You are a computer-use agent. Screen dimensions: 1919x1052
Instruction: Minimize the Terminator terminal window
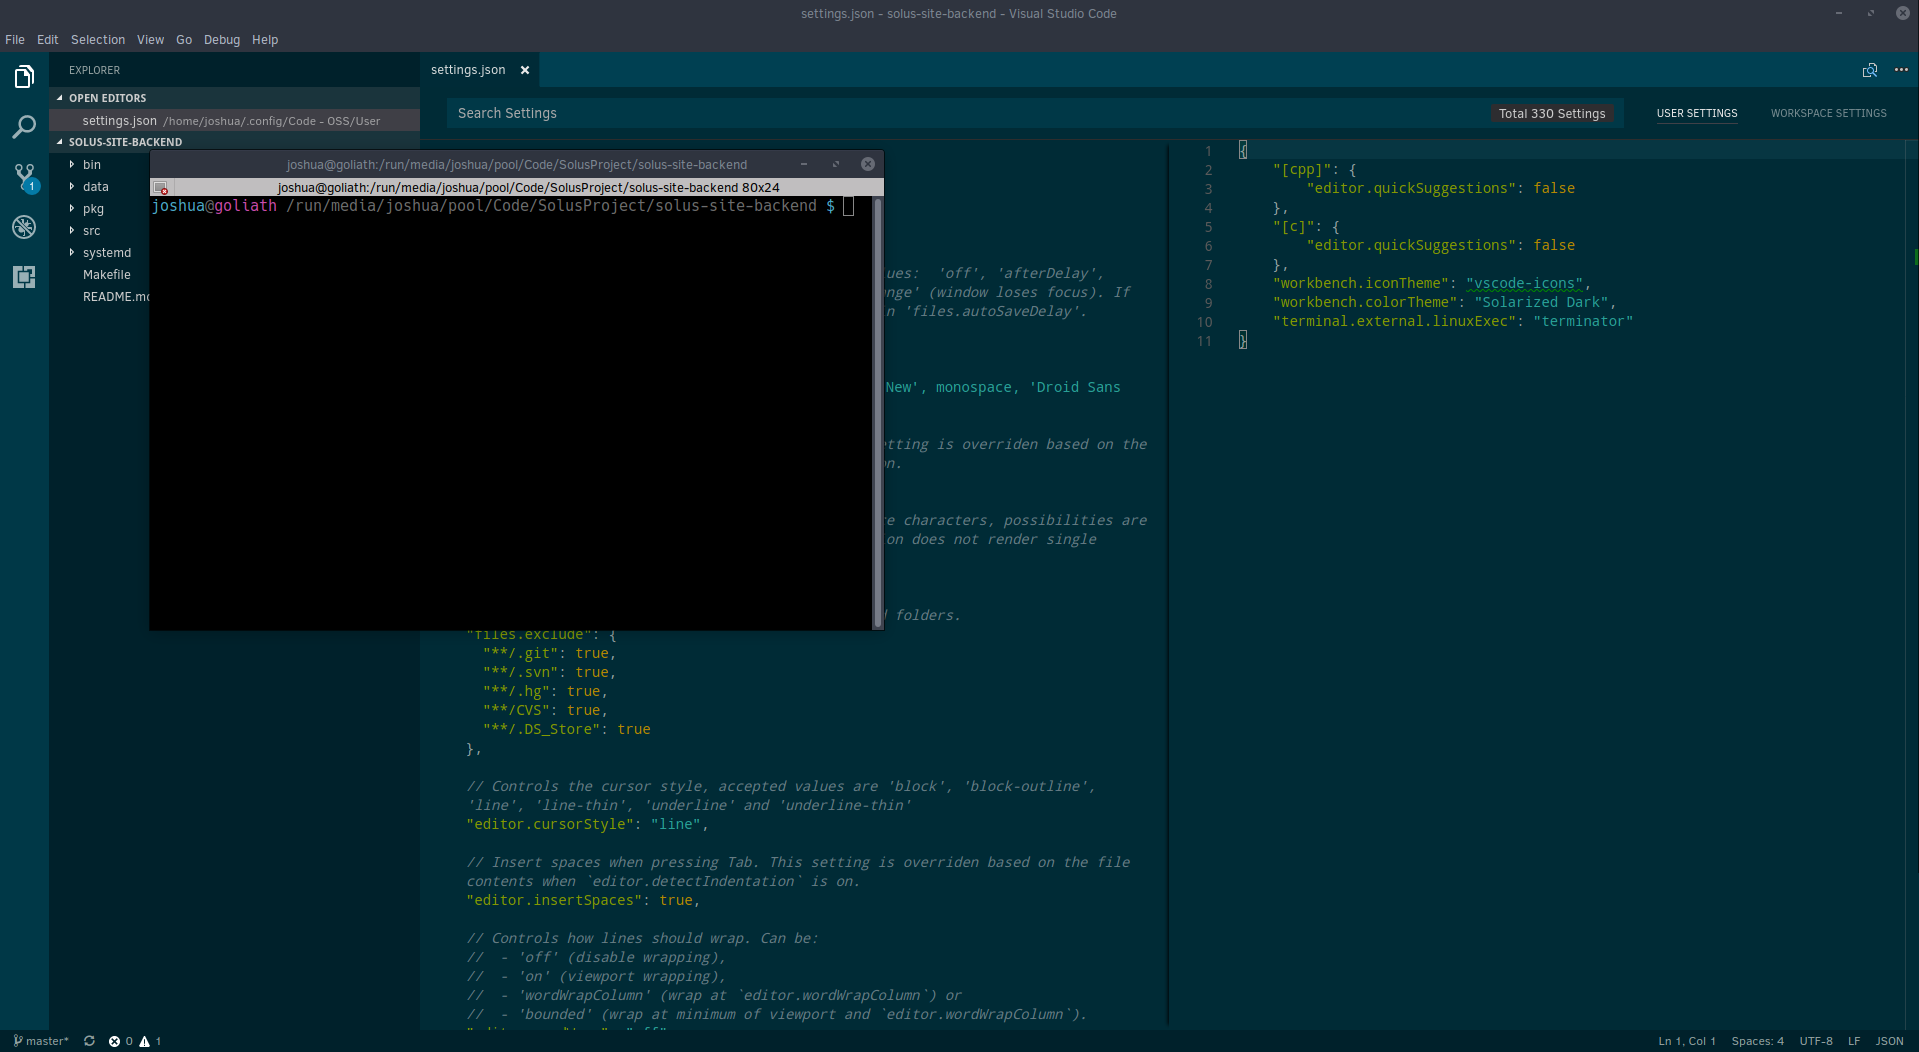click(x=804, y=164)
